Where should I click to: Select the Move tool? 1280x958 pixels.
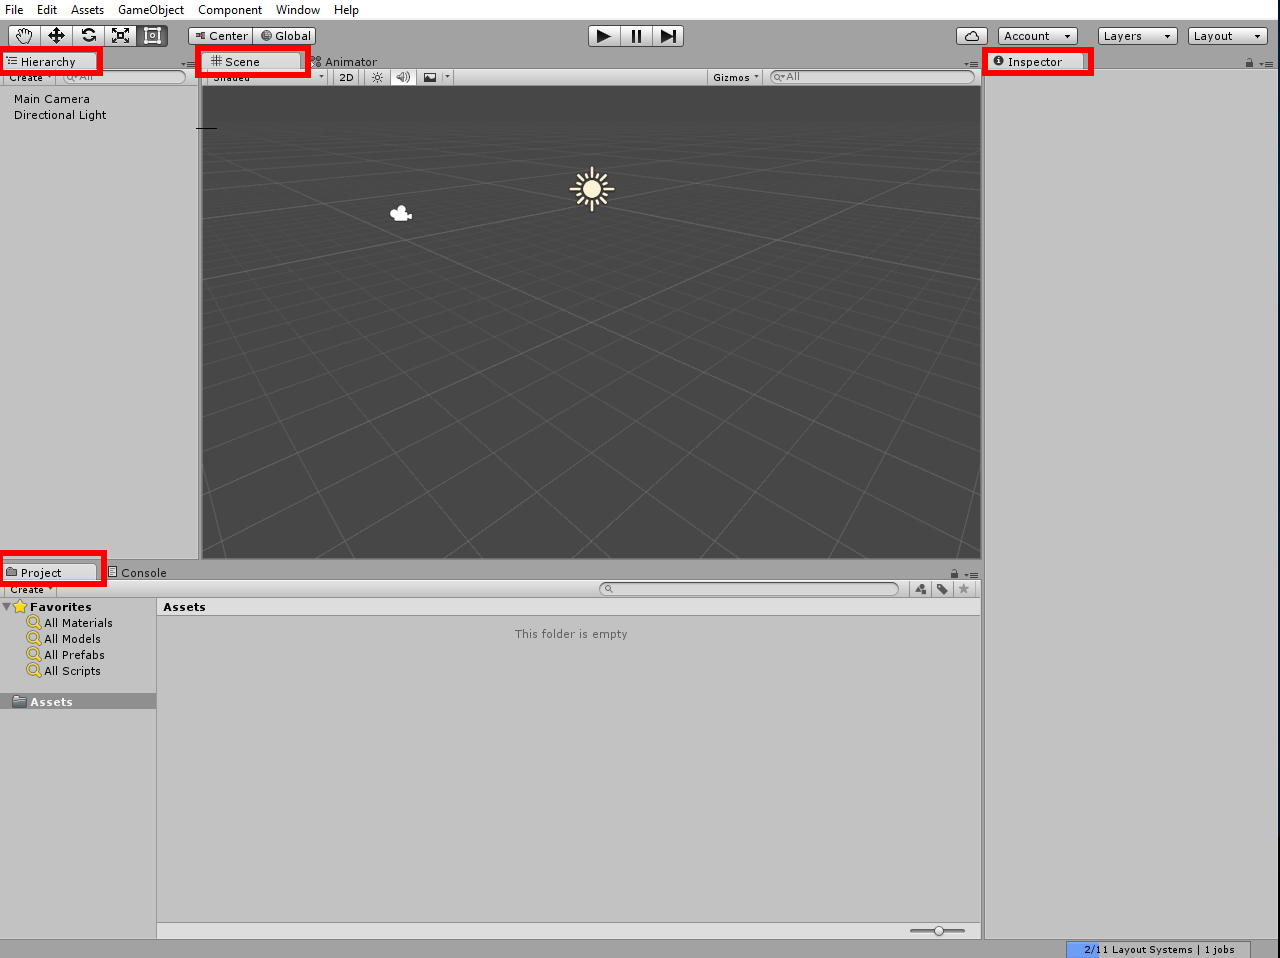pyautogui.click(x=56, y=35)
